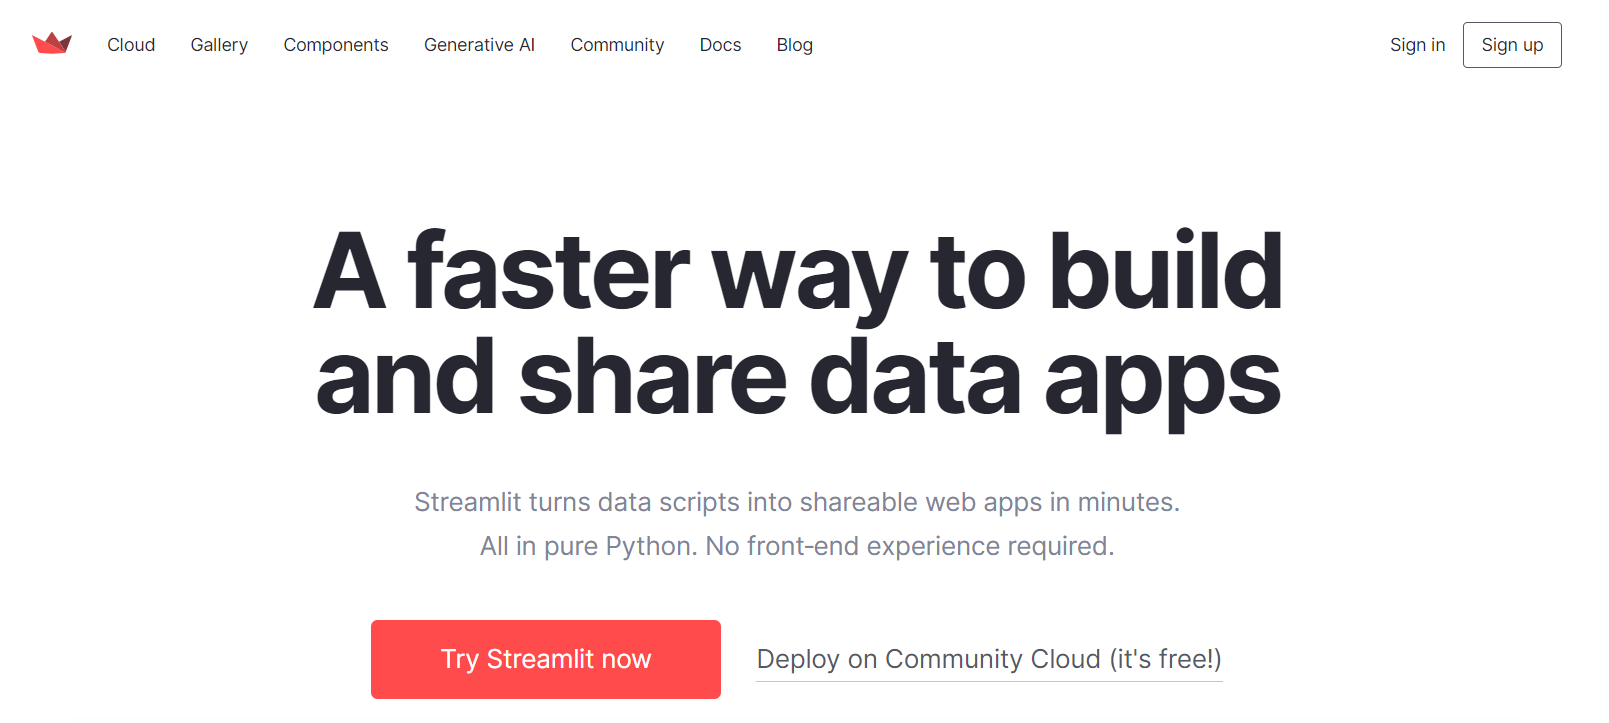Click the Sign in link

(1417, 45)
